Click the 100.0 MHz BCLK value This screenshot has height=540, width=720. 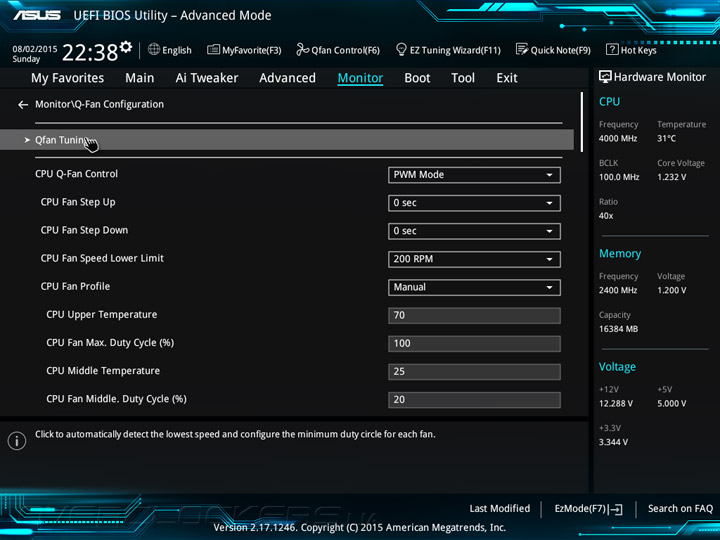[x=619, y=177]
